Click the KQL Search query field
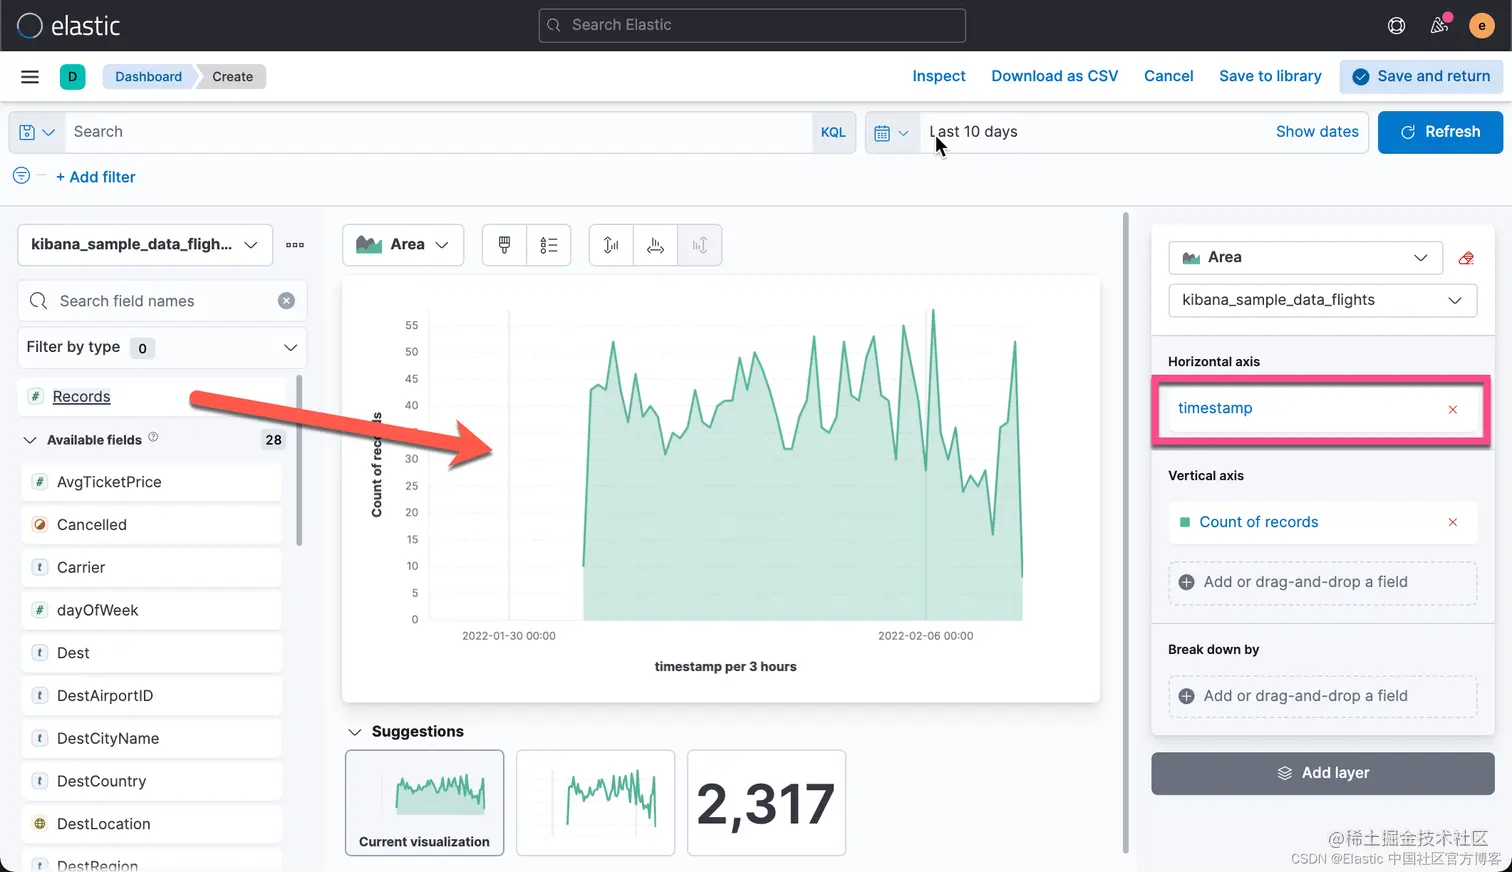The width and height of the screenshot is (1512, 872). 438,132
